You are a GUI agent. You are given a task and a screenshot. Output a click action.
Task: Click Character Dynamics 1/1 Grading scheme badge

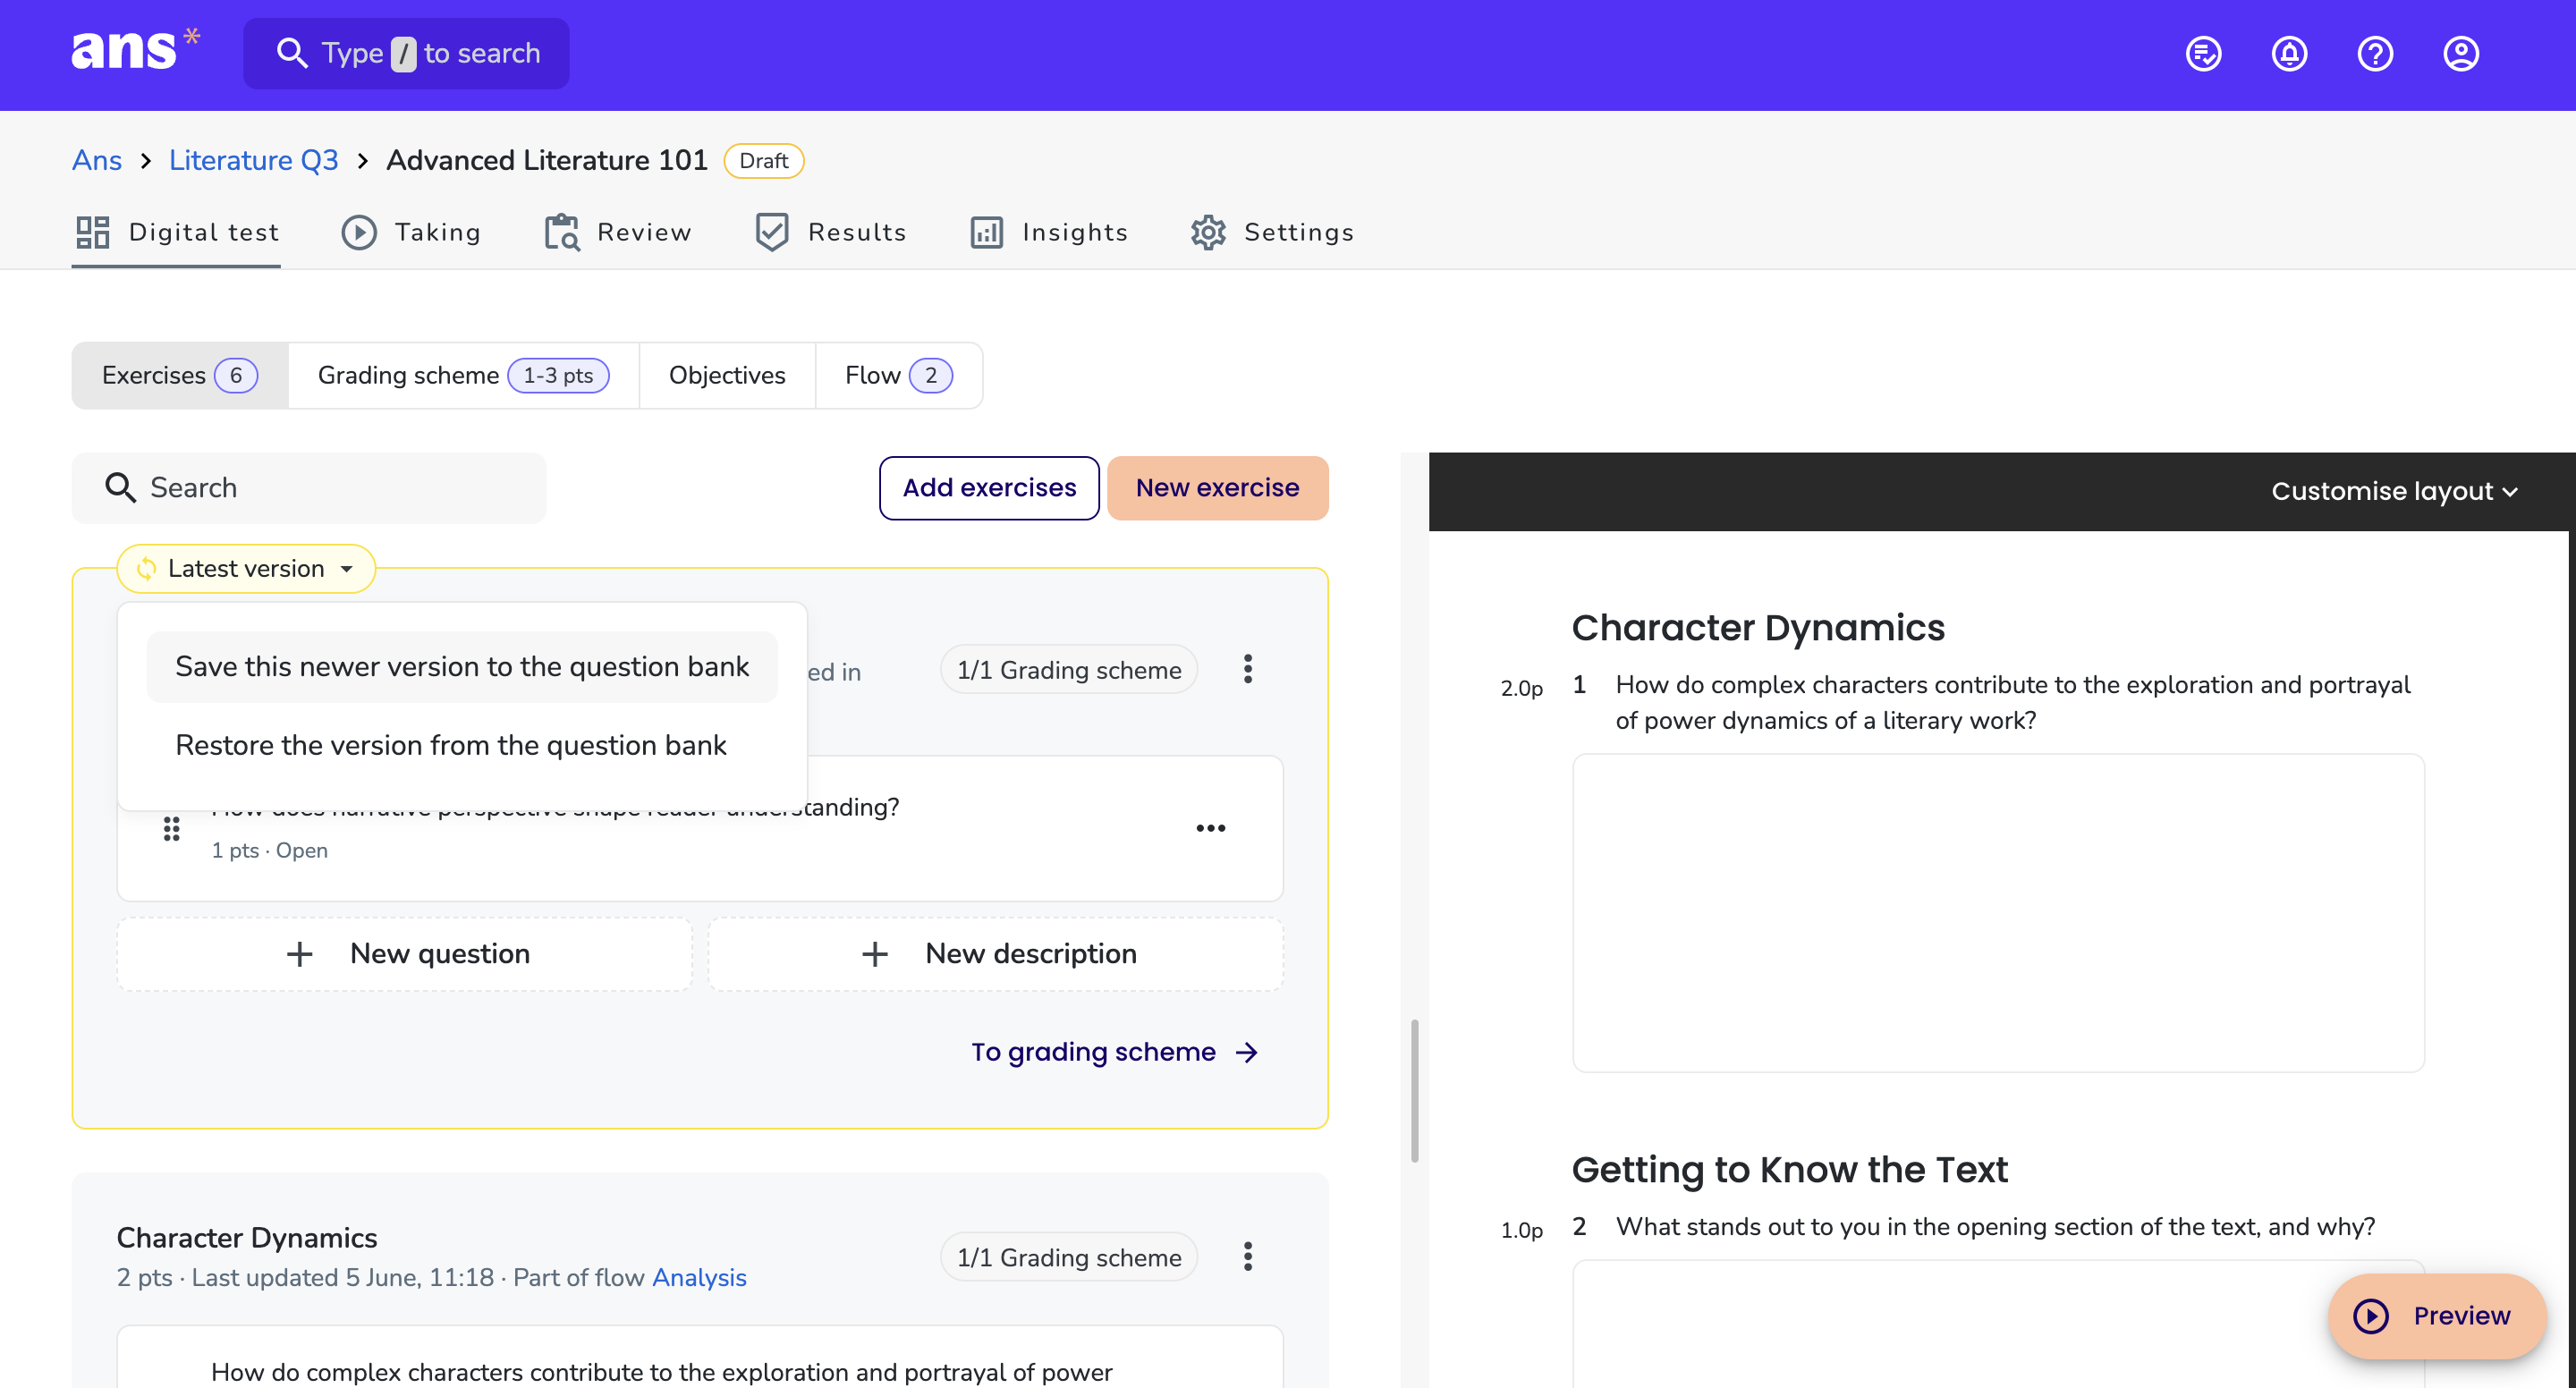click(1068, 1257)
